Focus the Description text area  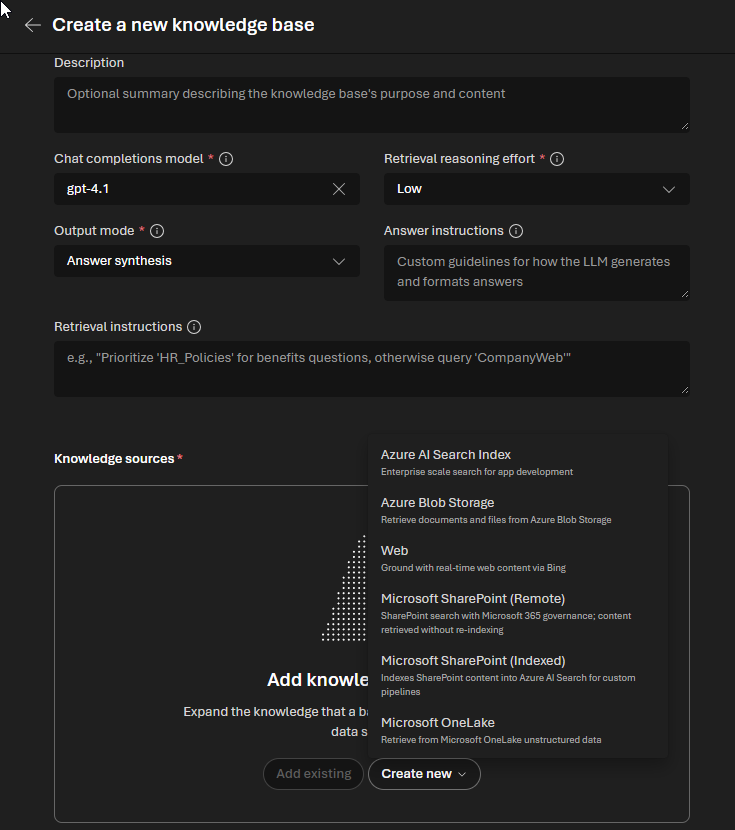click(371, 105)
